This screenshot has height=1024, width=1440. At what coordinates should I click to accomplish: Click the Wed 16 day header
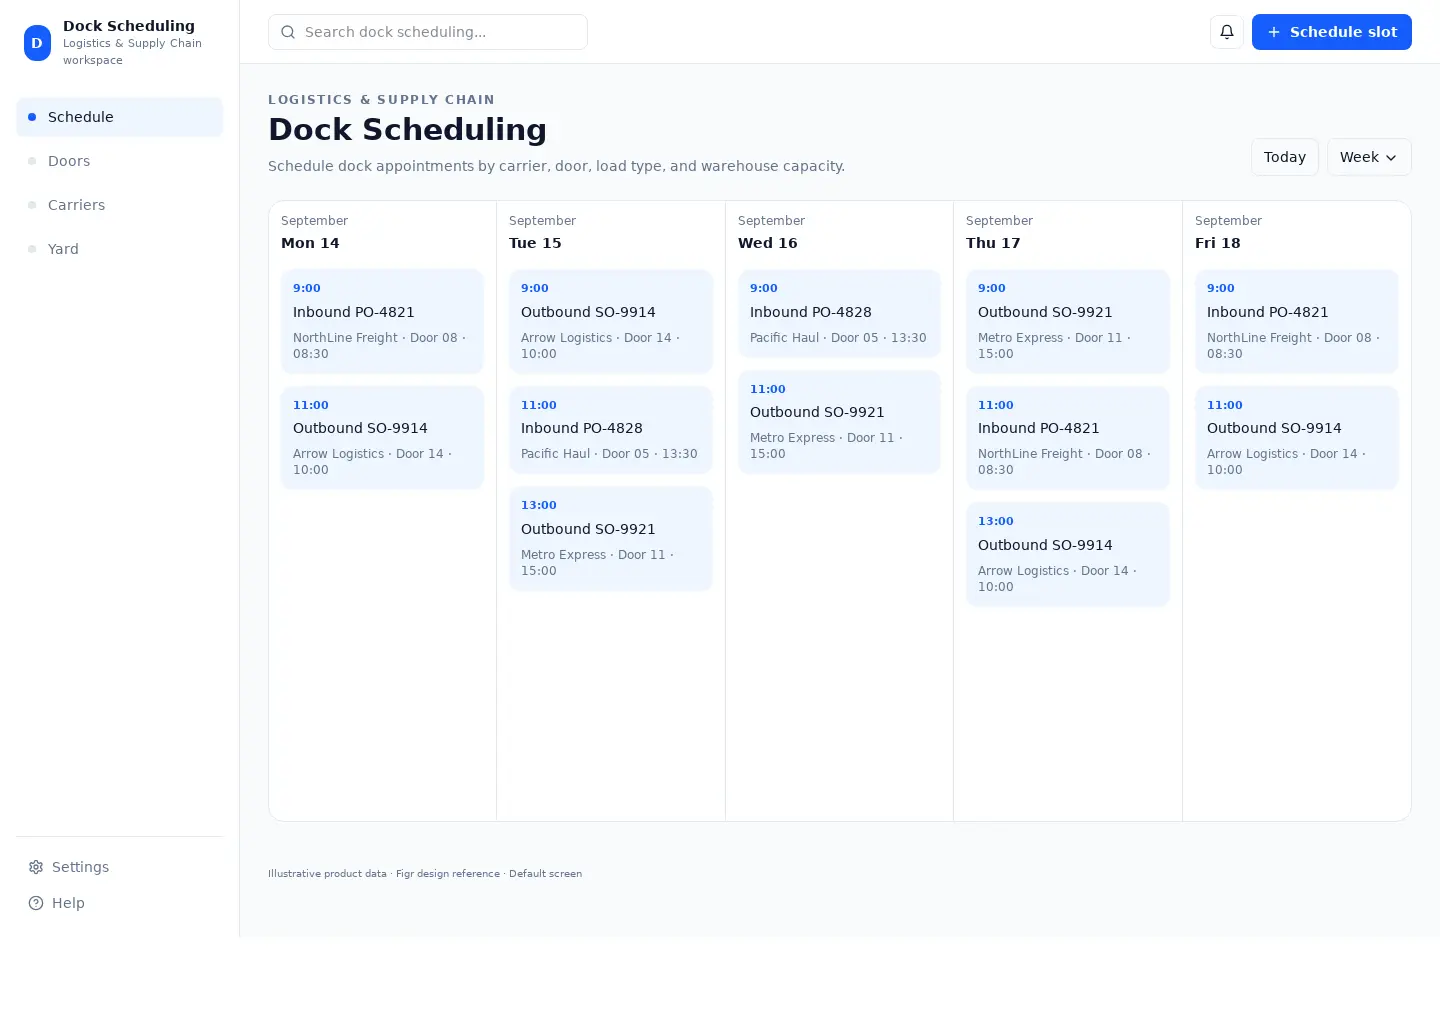pyautogui.click(x=768, y=243)
